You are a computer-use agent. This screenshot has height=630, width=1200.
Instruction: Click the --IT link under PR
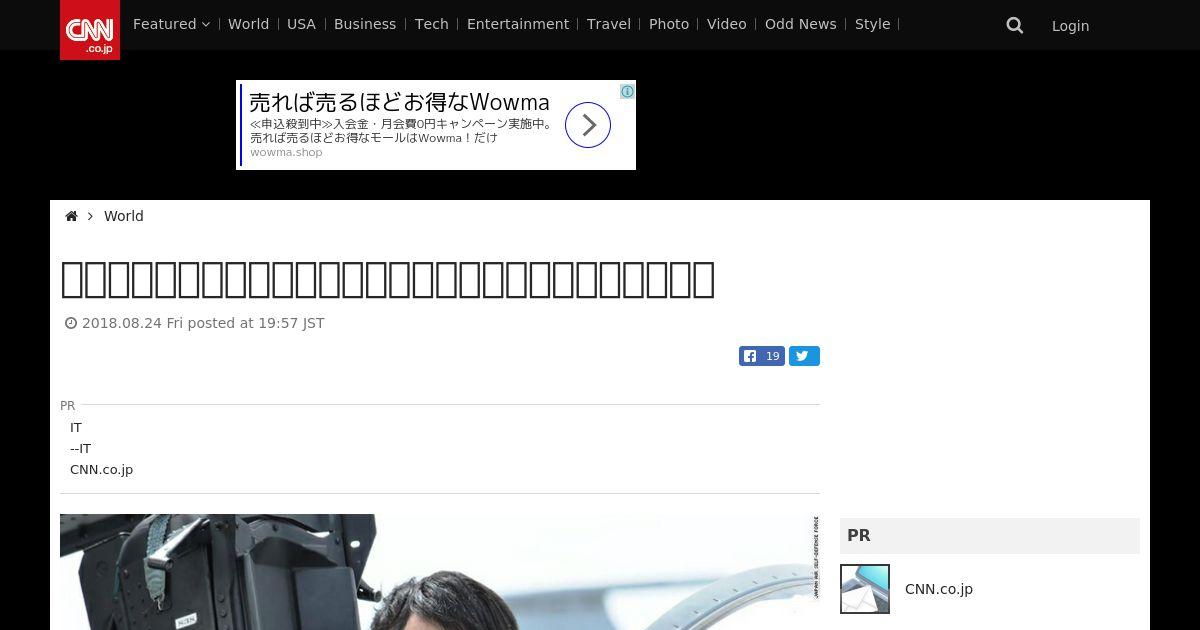click(81, 448)
